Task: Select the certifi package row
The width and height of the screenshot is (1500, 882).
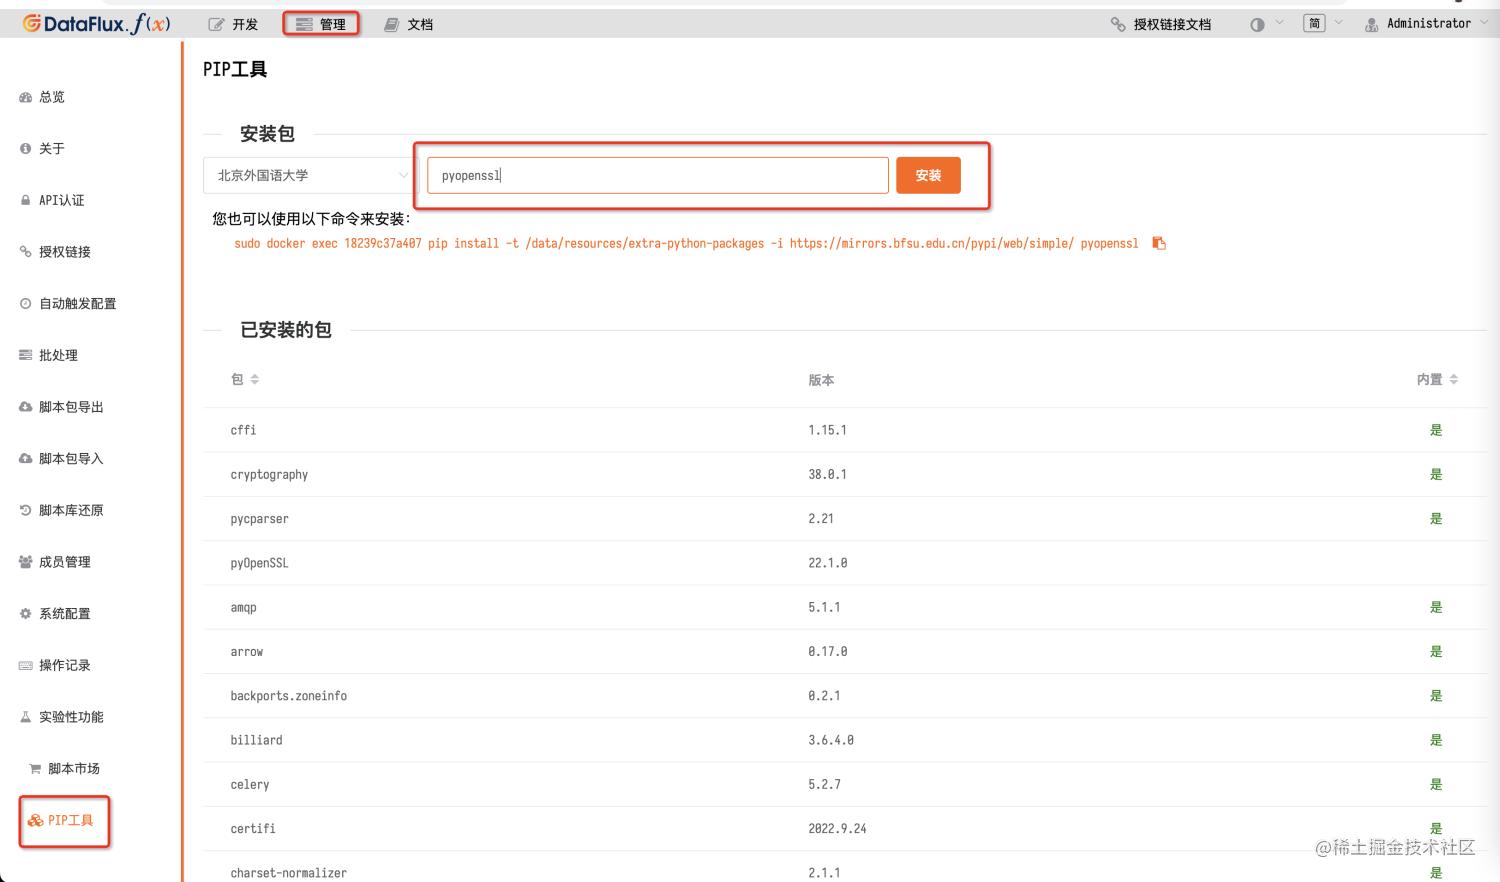Action: point(845,828)
